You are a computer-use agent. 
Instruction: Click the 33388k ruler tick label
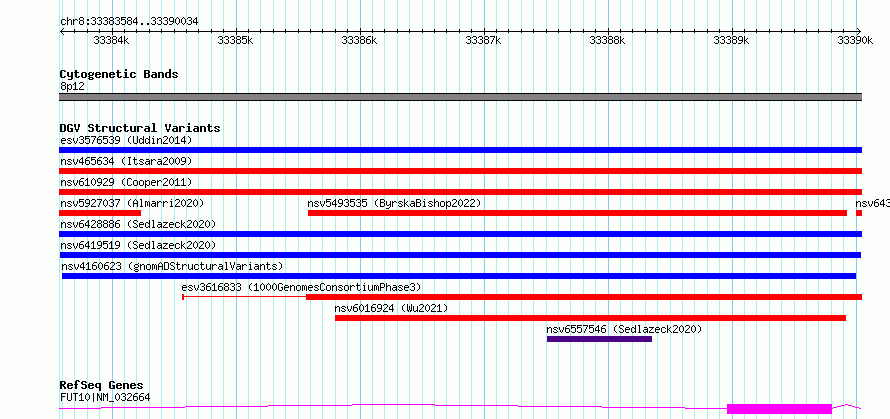pos(607,40)
